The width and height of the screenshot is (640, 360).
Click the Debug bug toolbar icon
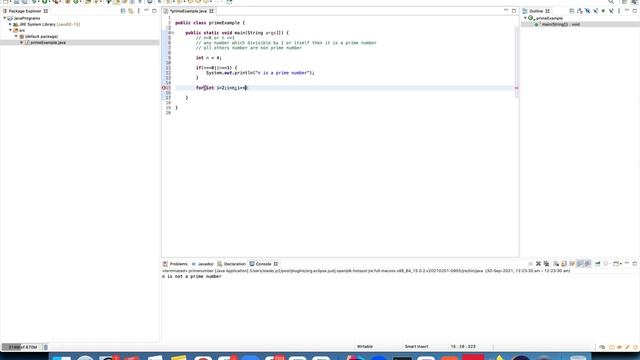pyautogui.click(x=35, y=2)
